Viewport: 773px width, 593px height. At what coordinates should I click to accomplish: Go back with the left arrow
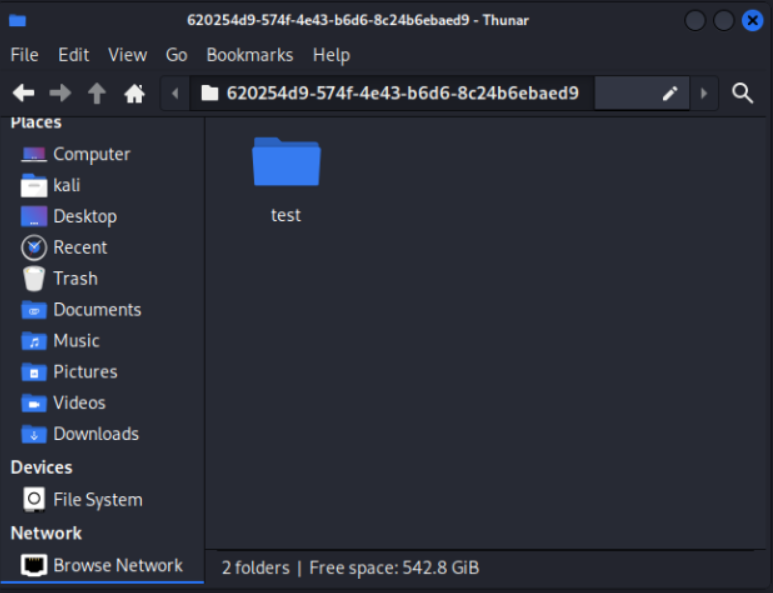23,93
